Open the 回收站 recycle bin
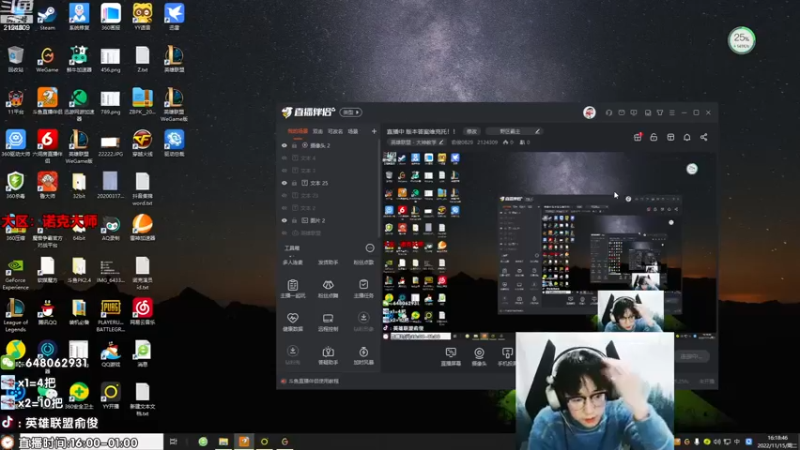This screenshot has height=450, width=800. [15, 59]
